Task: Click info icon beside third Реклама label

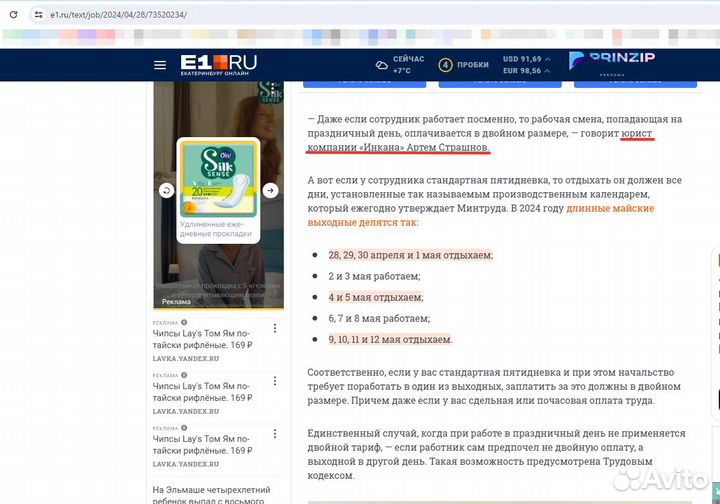Action: [184, 428]
